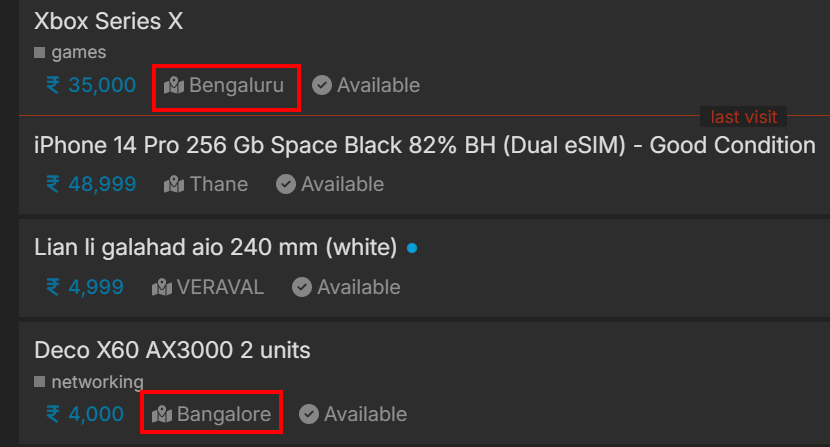The image size is (830, 447).
Task: Click the rupee icon beside 48,999
Action: [53, 184]
